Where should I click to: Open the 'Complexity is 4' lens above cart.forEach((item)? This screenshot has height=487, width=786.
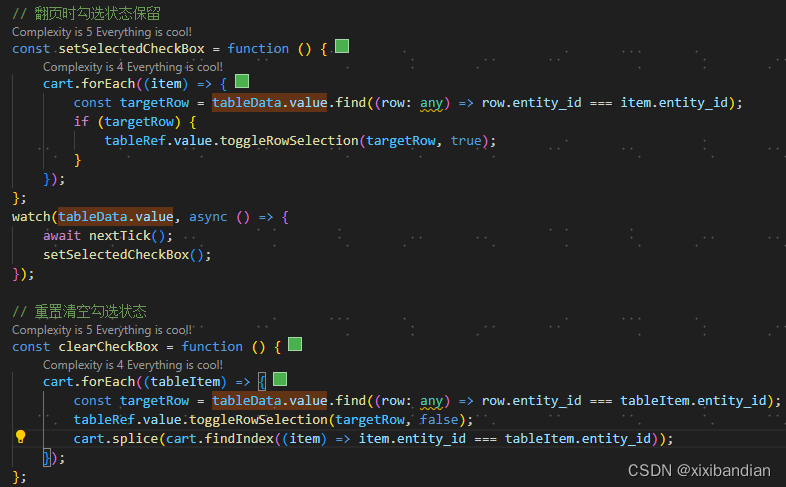point(133,67)
